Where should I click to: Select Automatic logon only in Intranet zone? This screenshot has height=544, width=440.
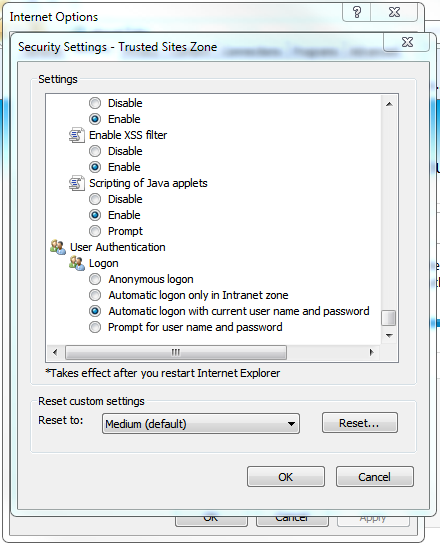click(95, 295)
